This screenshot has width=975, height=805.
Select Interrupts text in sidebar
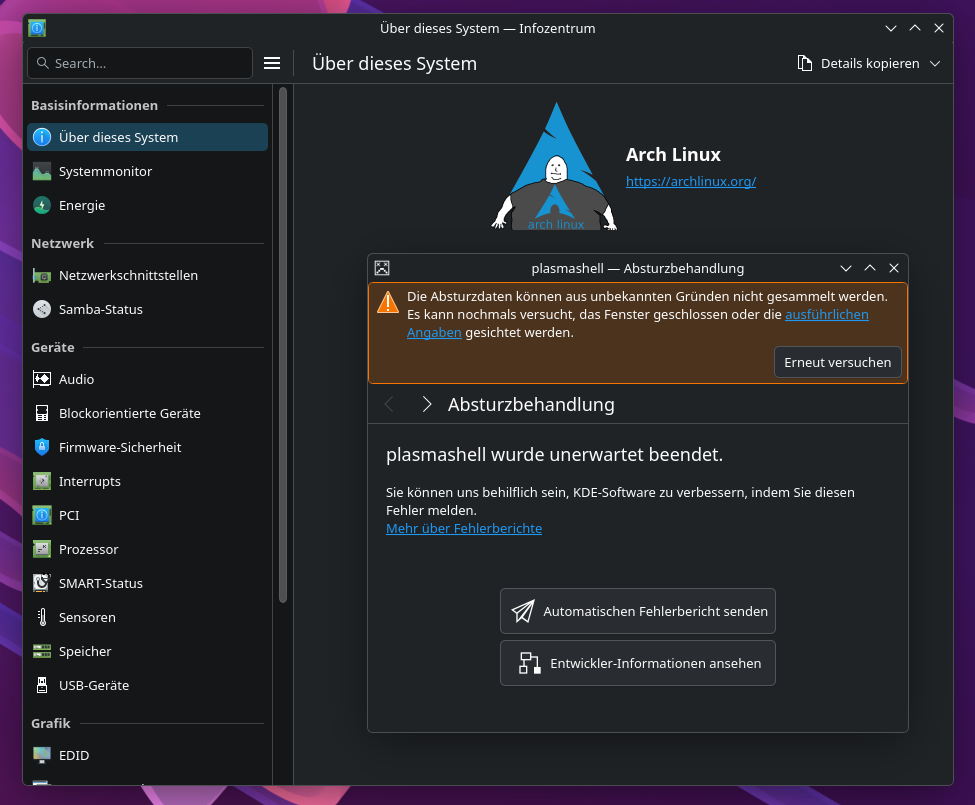pos(90,482)
